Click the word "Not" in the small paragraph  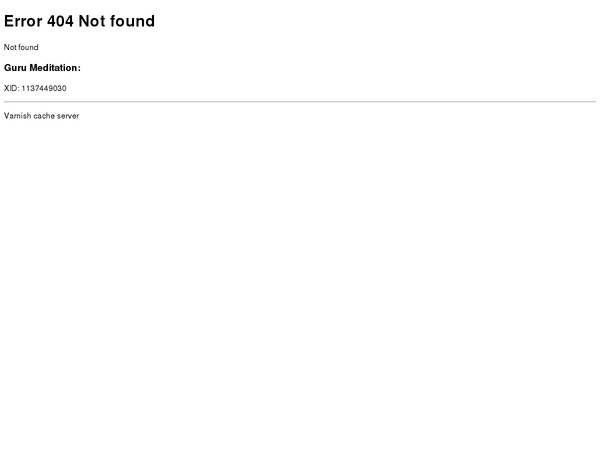10,47
